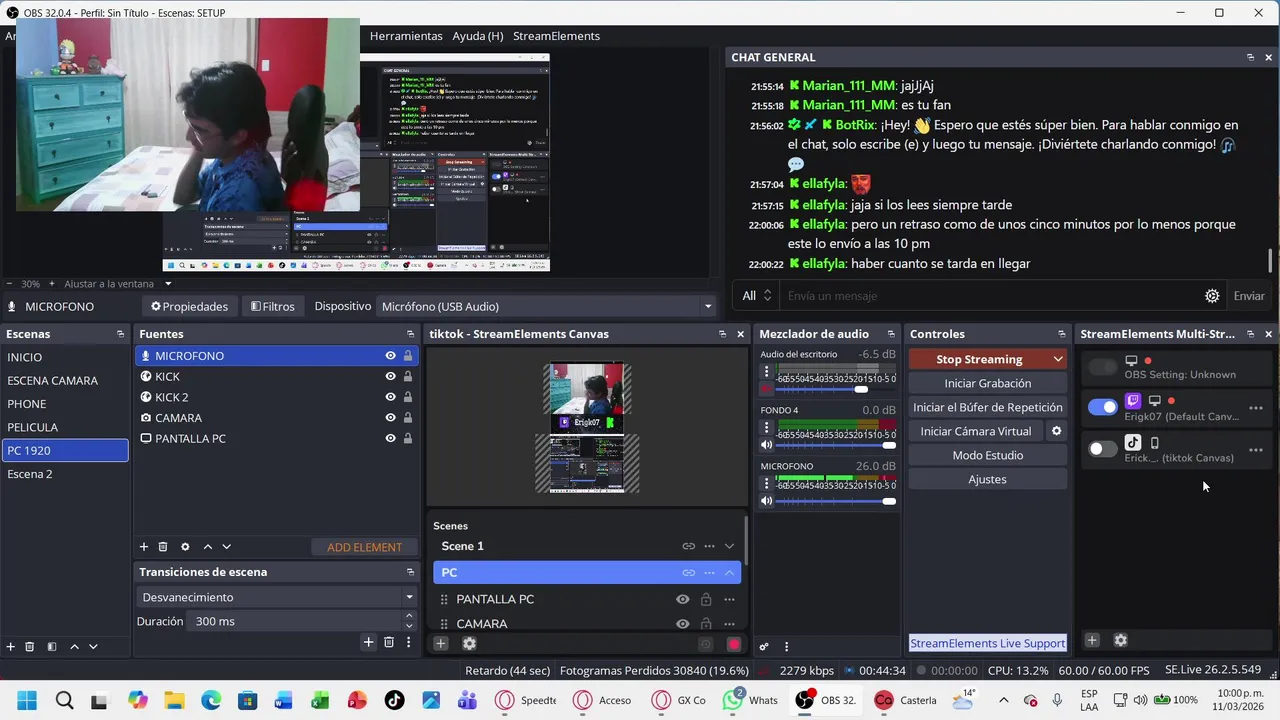Add multi-stream output with plus icon
1280x720 pixels.
pos(1092,640)
